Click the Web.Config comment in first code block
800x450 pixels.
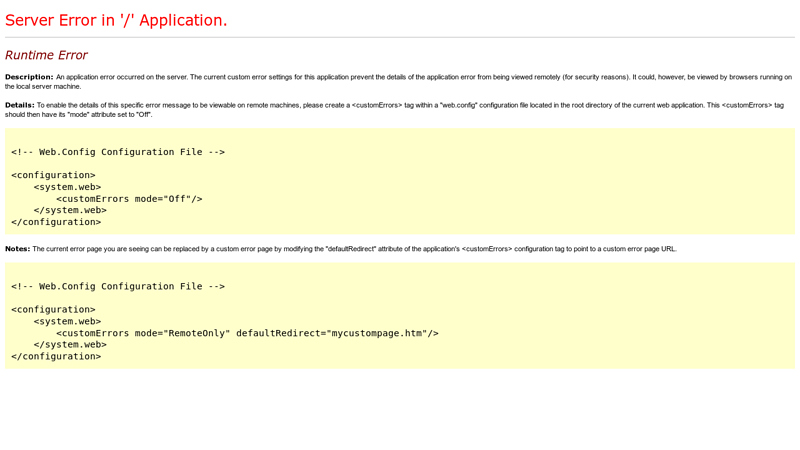click(118, 152)
